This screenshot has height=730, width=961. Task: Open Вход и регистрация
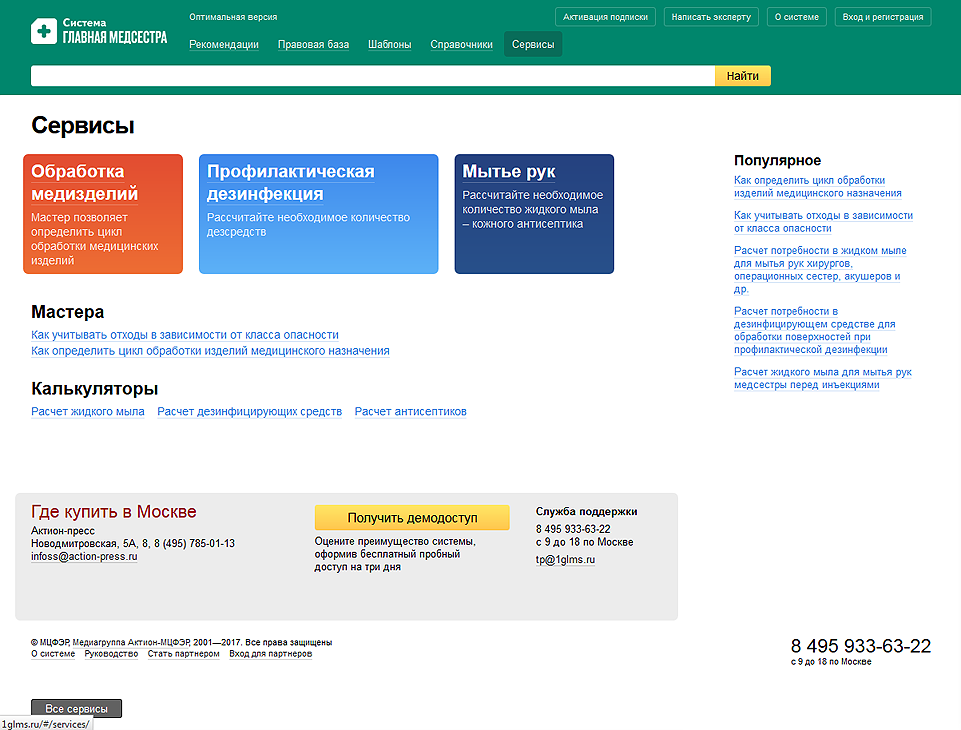tap(883, 17)
